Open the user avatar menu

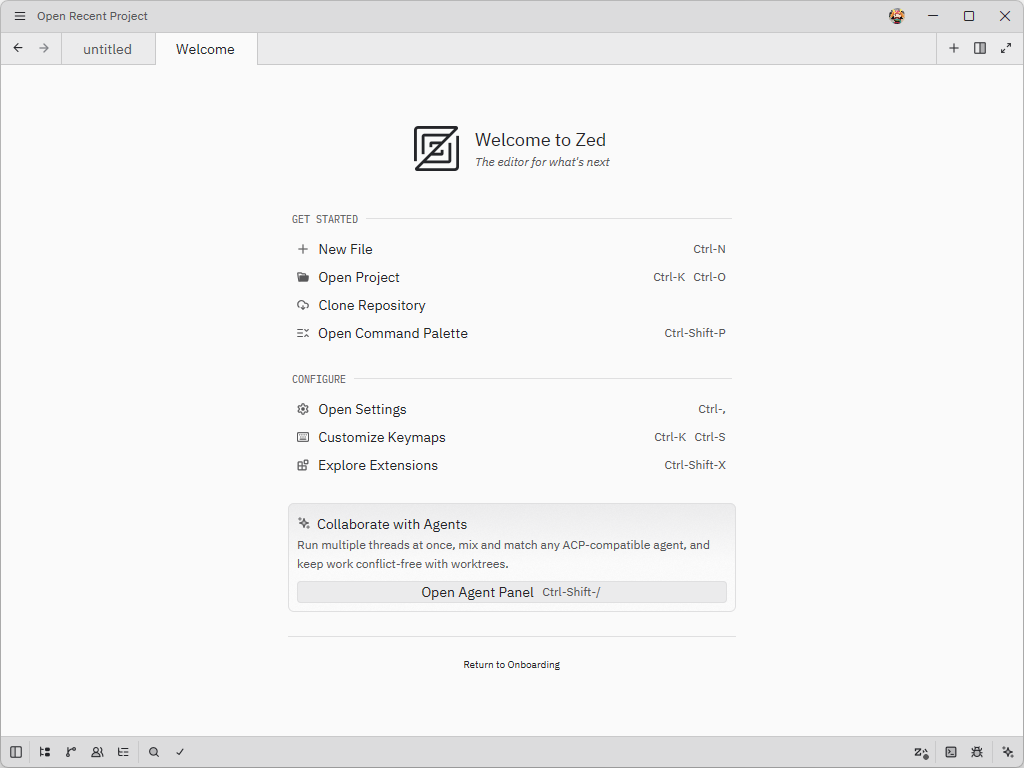tap(897, 16)
